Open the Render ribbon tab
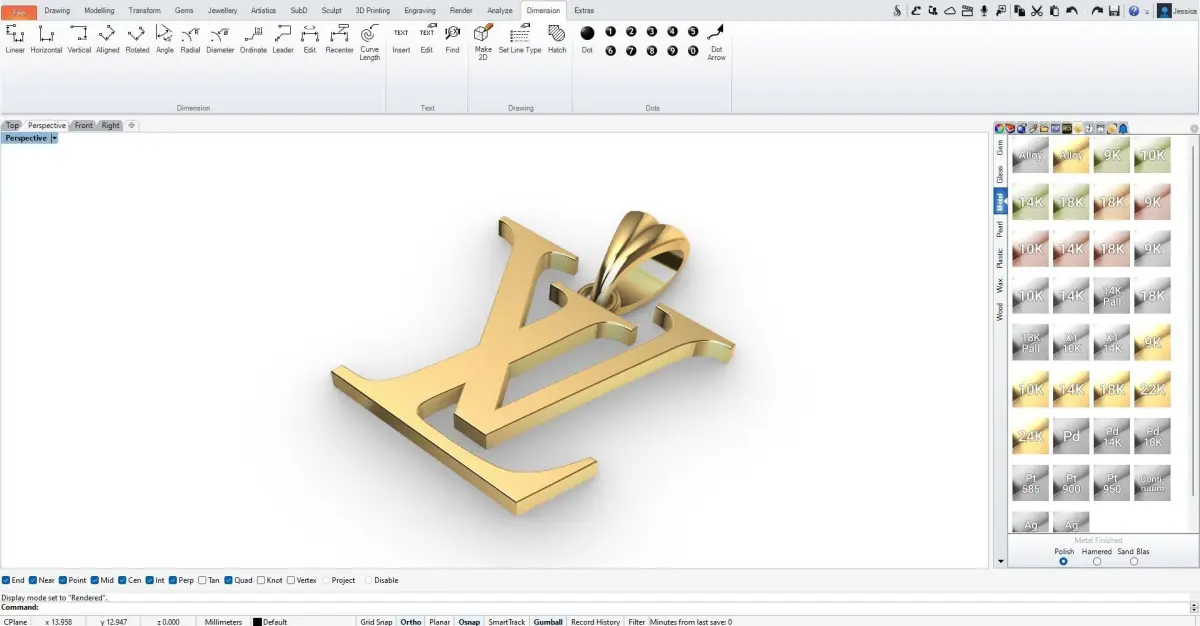Screen dimensions: 1200x626 tap(461, 10)
